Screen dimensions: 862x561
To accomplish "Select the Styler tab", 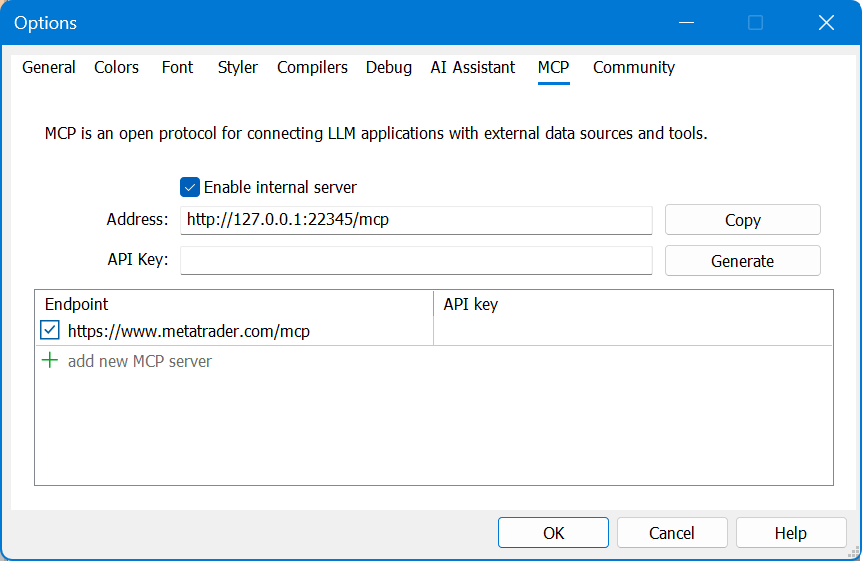I will (237, 67).
